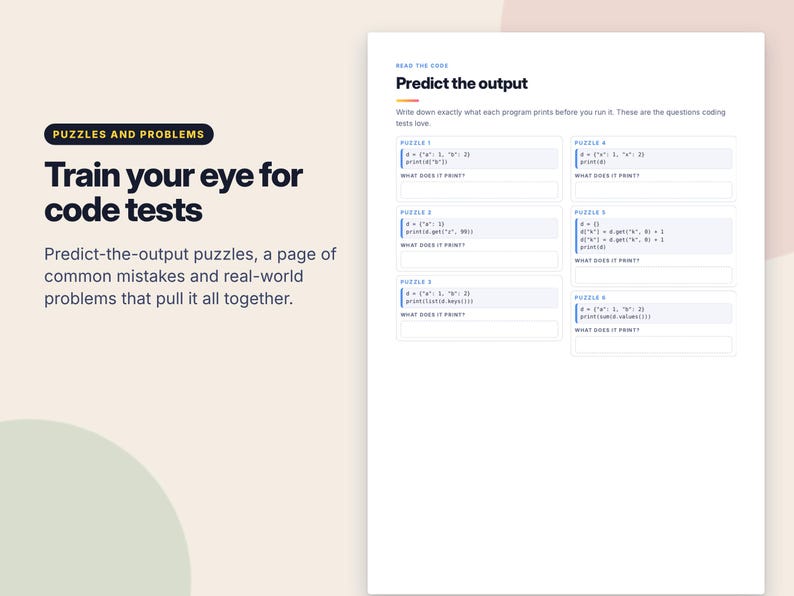Click the Puzzles and Problems badge
794x596 pixels.
click(x=129, y=134)
